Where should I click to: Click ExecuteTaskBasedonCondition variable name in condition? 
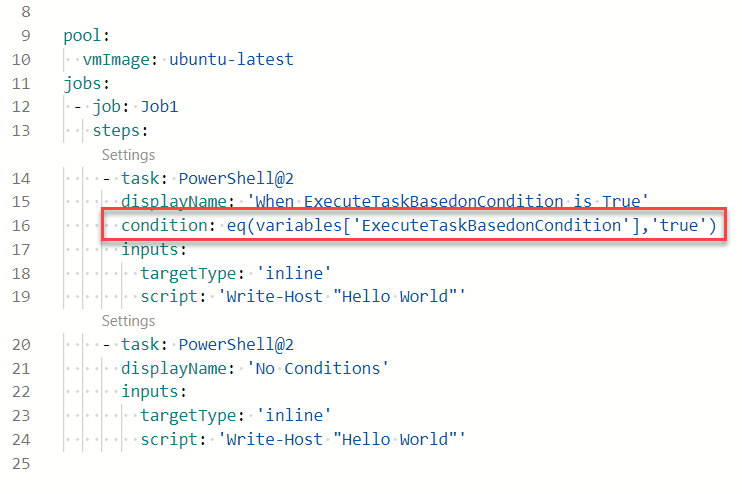click(491, 225)
